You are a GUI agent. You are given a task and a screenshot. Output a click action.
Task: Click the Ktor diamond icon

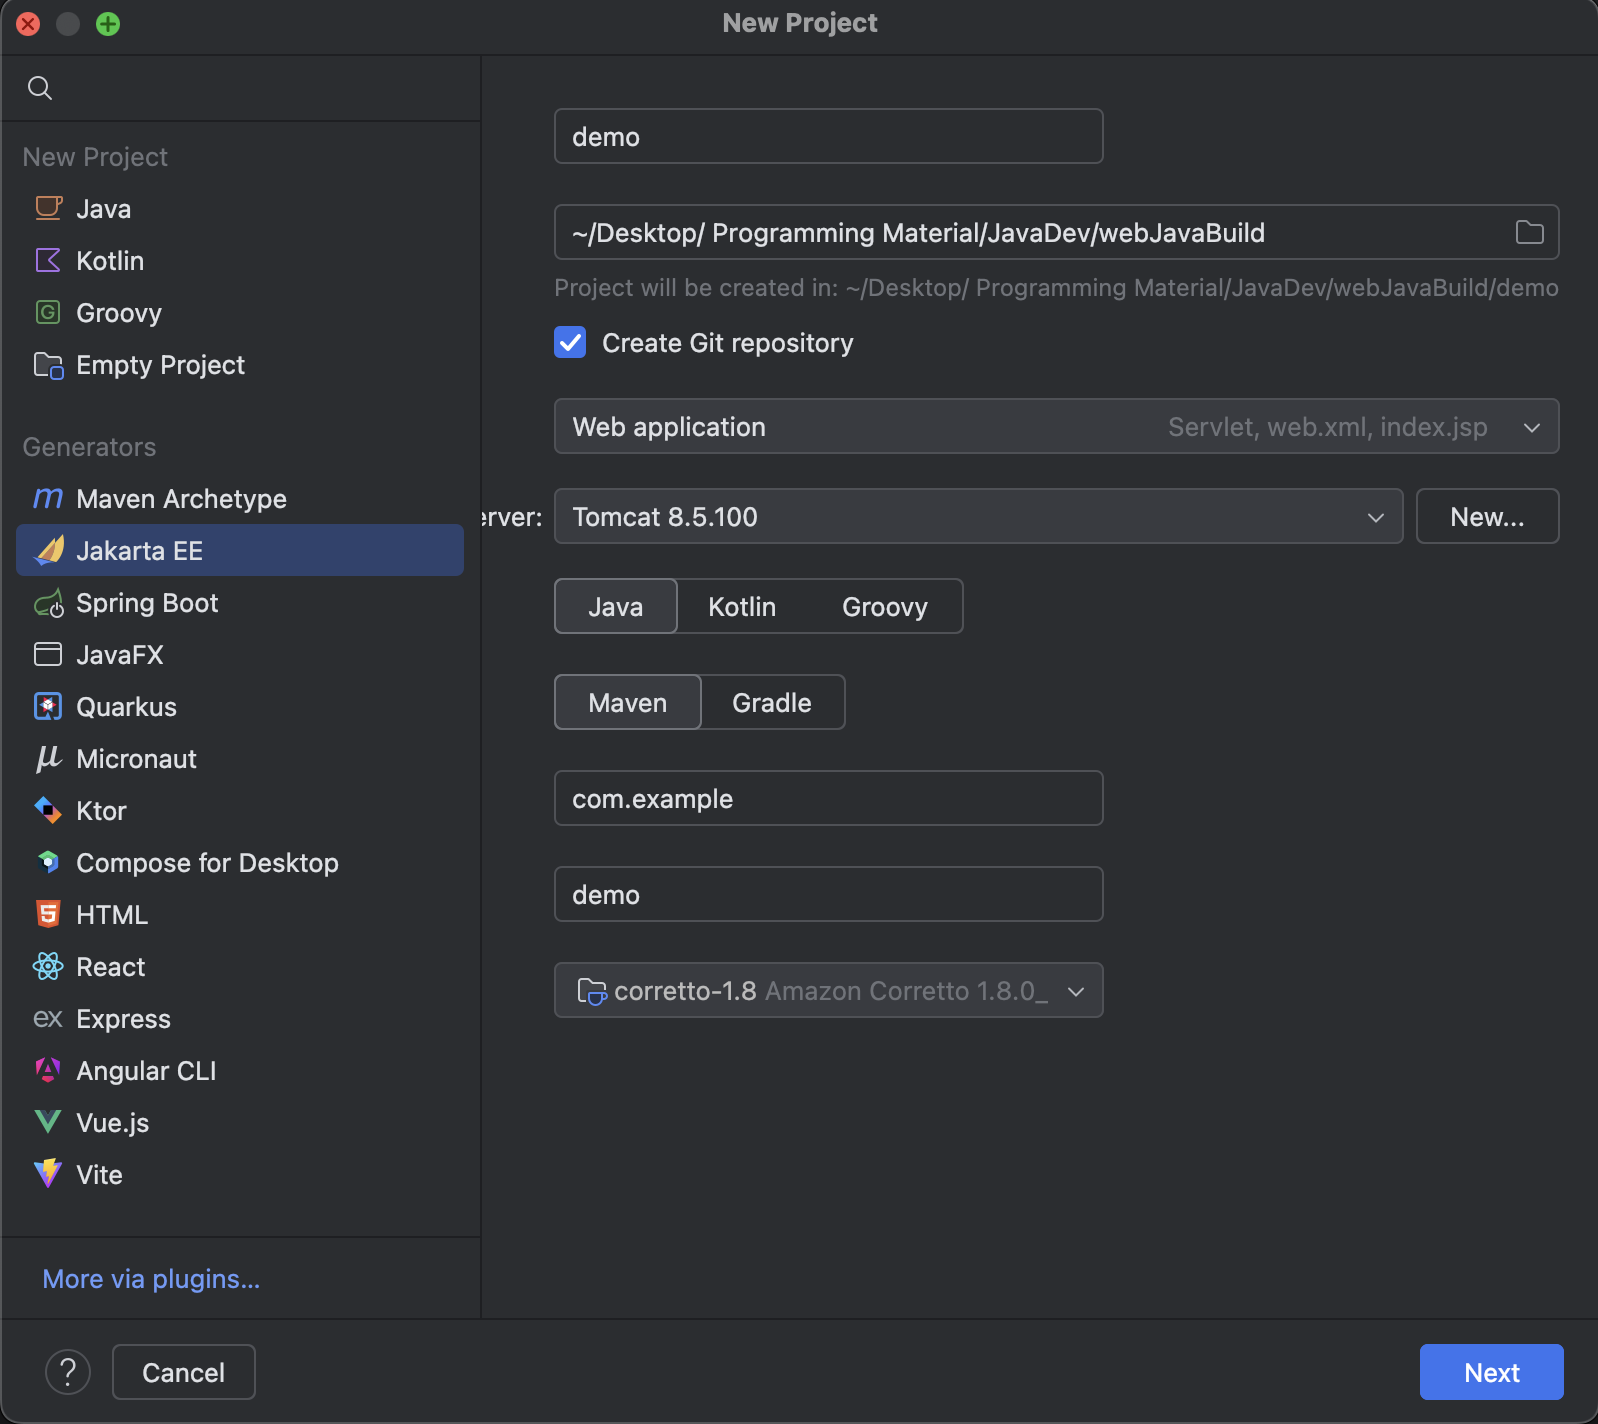48,810
